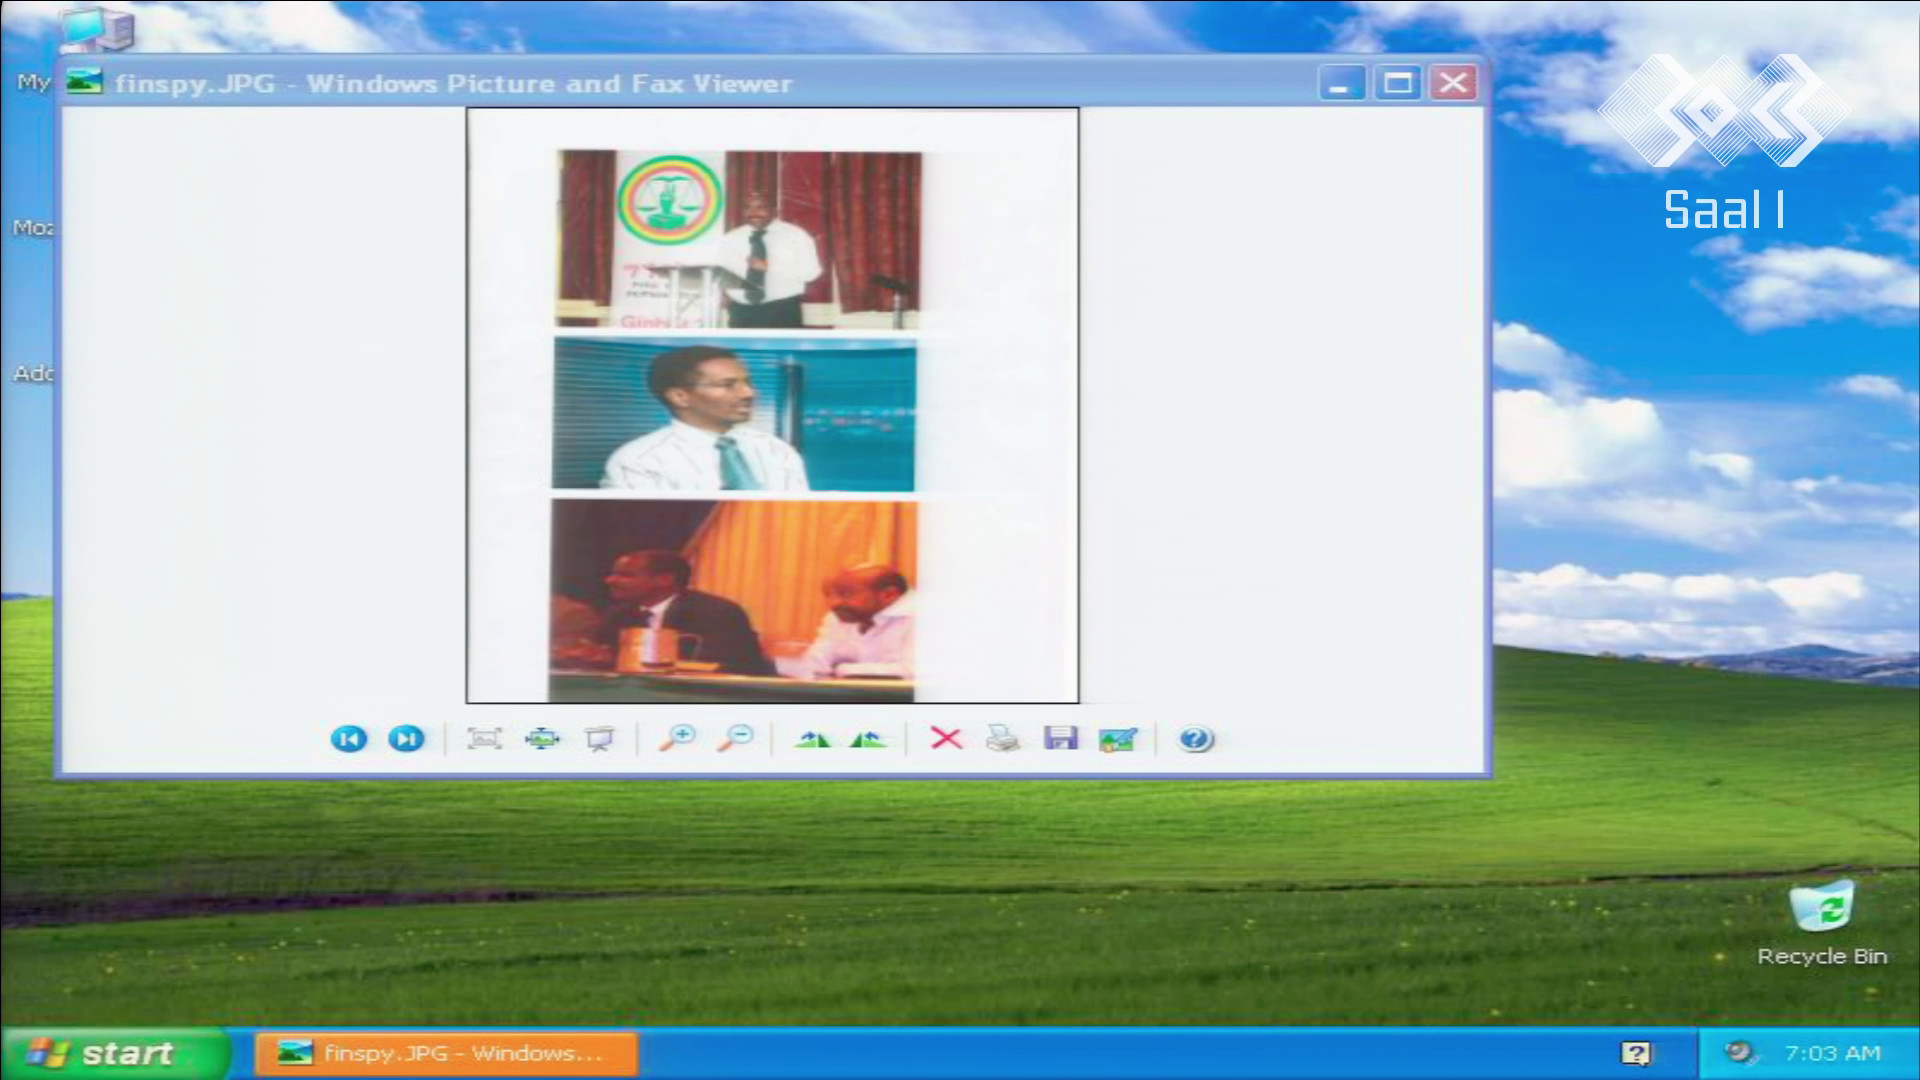Rotate the image counterclockwise
Viewport: 1920px width, 1080px height.
(868, 739)
